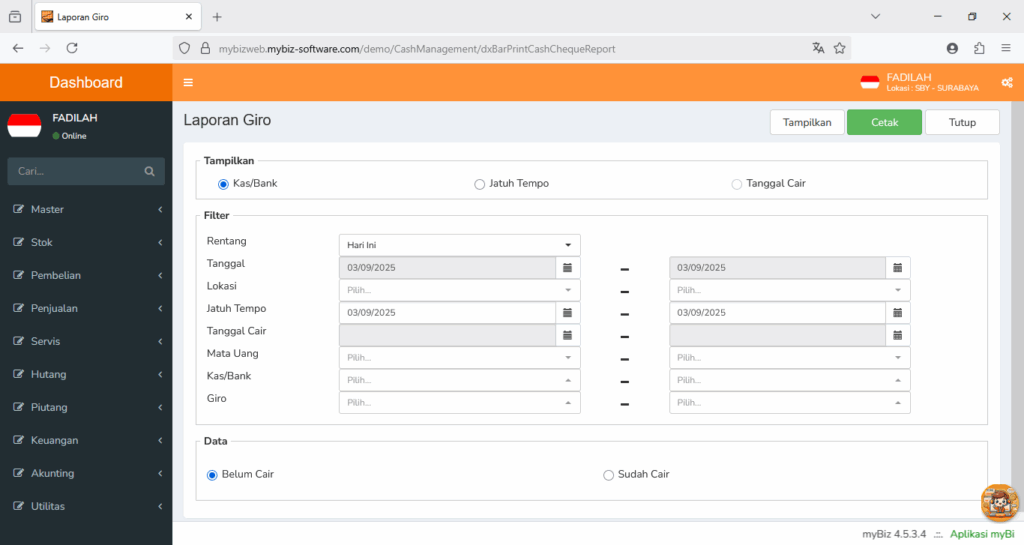Open the second Giro dropdown
This screenshot has width=1024, height=545.
pyautogui.click(x=790, y=403)
